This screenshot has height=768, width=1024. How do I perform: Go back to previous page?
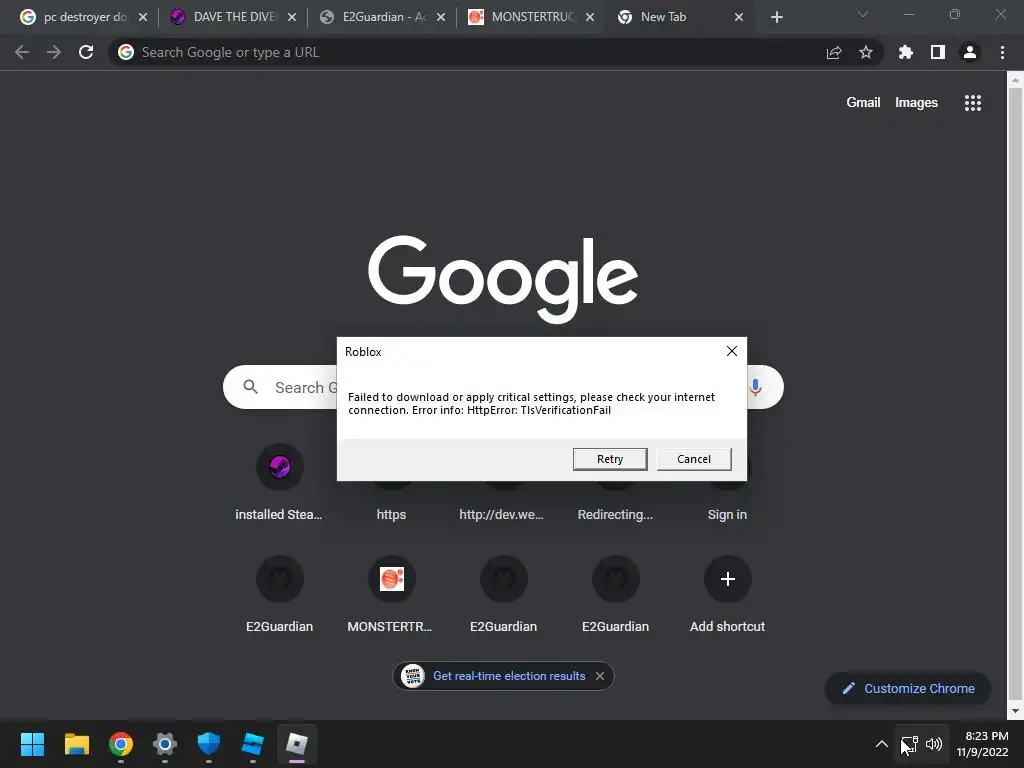pos(22,52)
